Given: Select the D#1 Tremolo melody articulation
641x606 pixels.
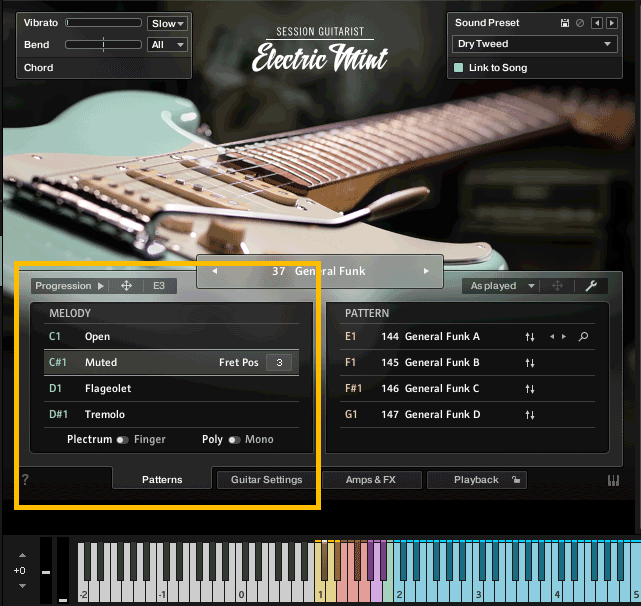Looking at the screenshot, I should [x=171, y=414].
